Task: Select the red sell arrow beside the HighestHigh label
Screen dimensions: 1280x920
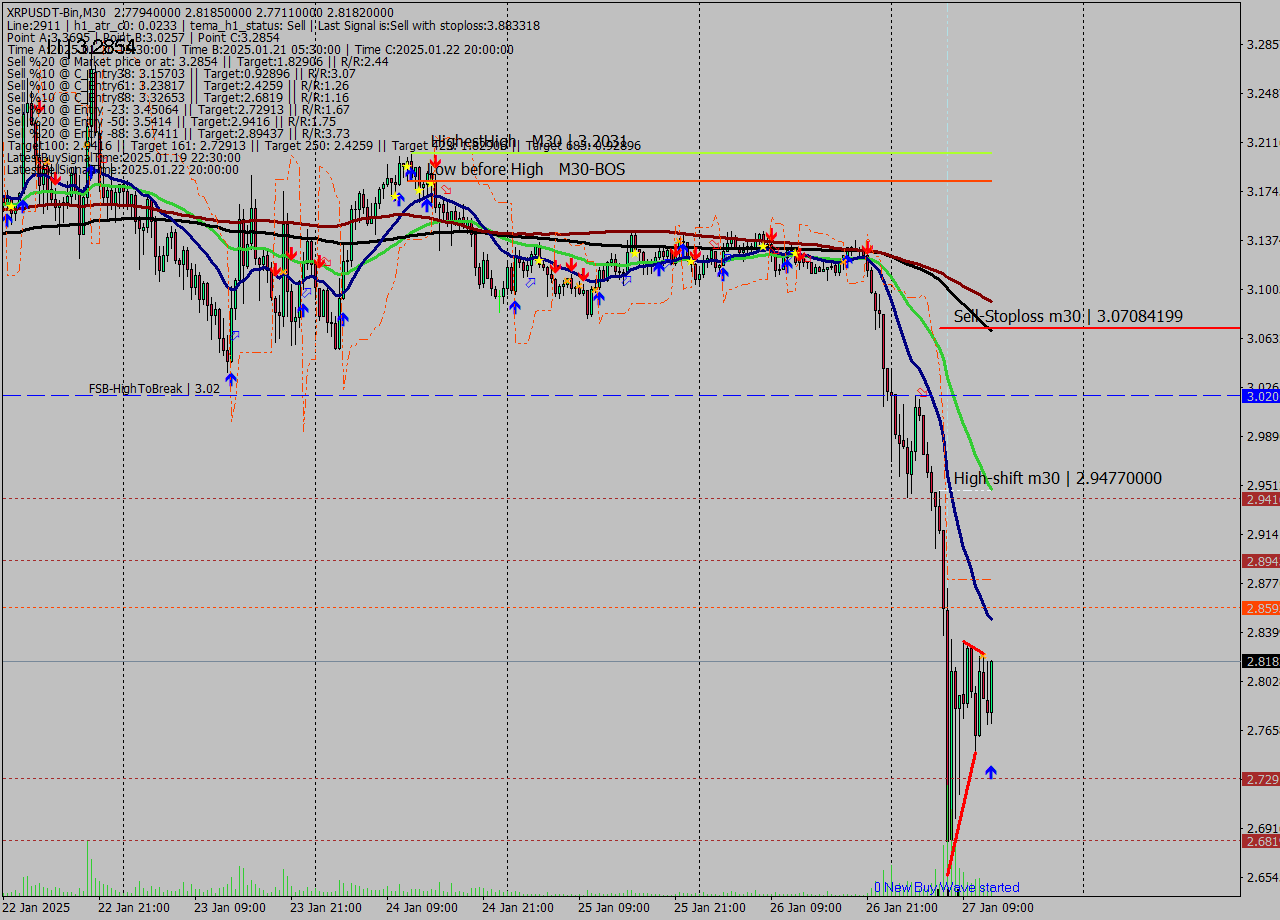Action: pos(436,160)
